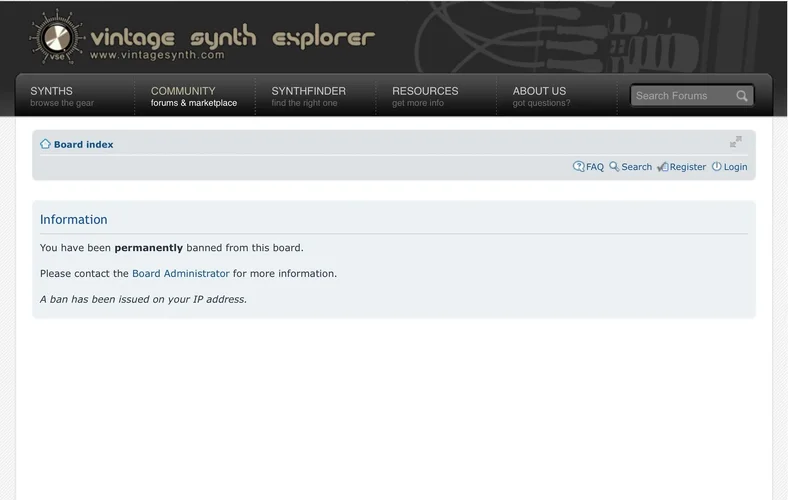
Task: Go to Board index link
Action: point(83,145)
